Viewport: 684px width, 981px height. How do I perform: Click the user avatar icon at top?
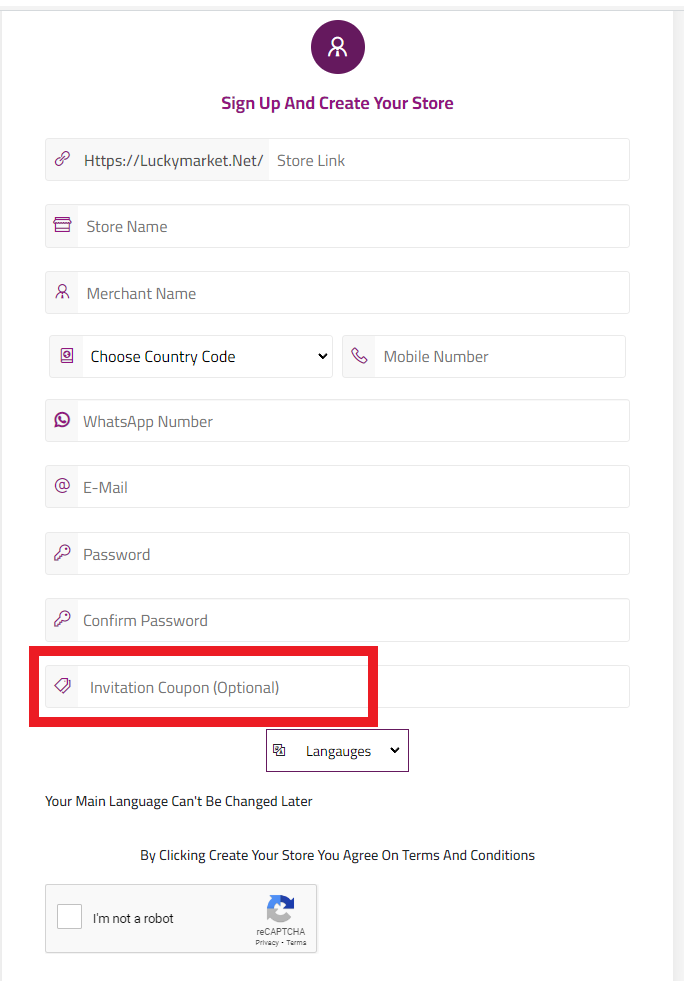click(x=338, y=47)
